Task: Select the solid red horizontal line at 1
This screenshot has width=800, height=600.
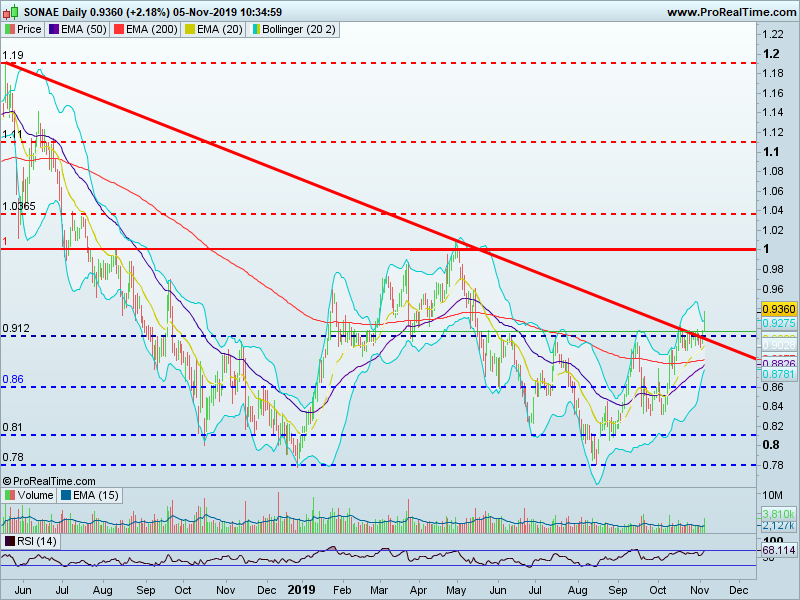Action: tap(379, 249)
